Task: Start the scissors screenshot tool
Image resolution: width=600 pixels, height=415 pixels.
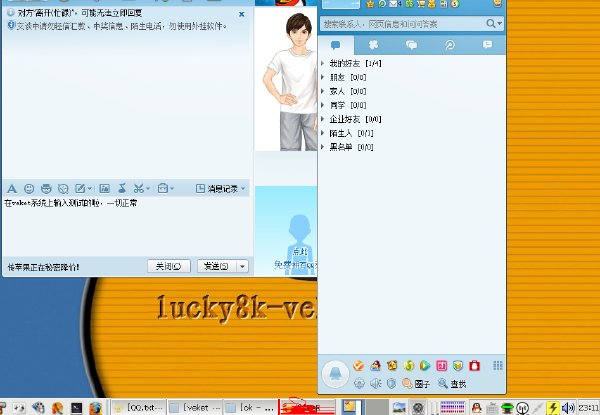Action: 139,188
